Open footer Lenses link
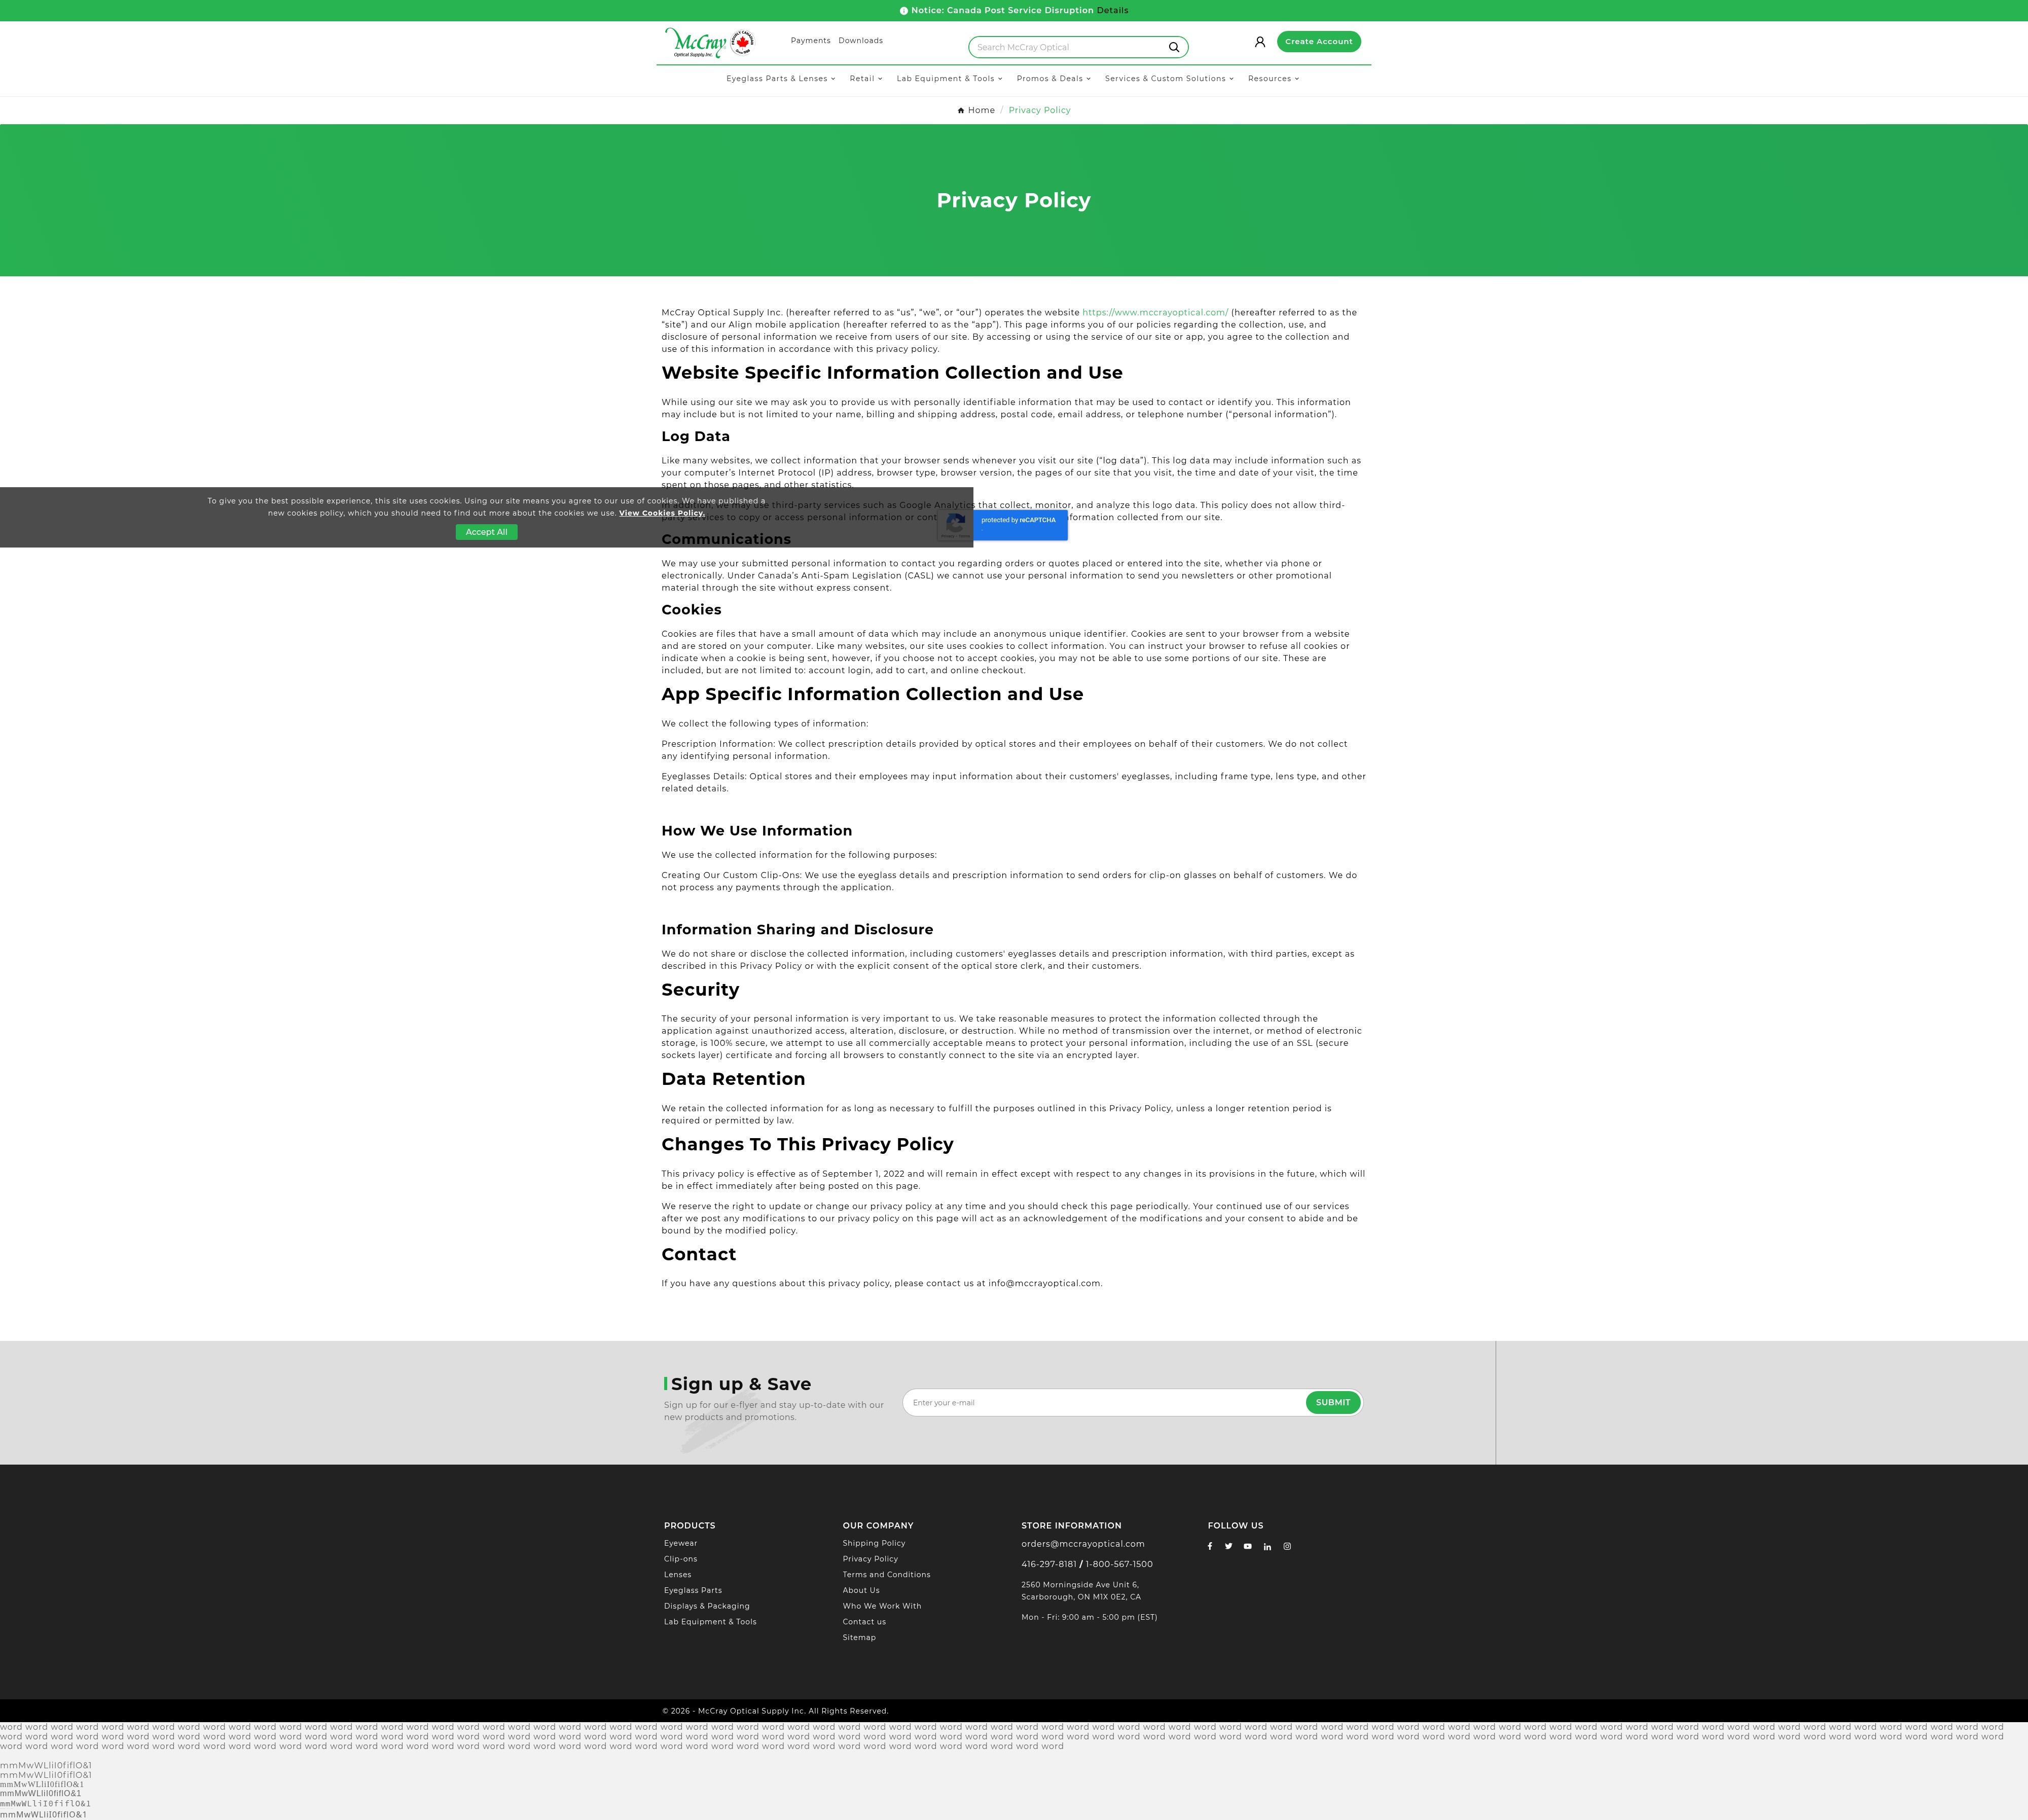The image size is (2028, 1820). pyautogui.click(x=678, y=1575)
